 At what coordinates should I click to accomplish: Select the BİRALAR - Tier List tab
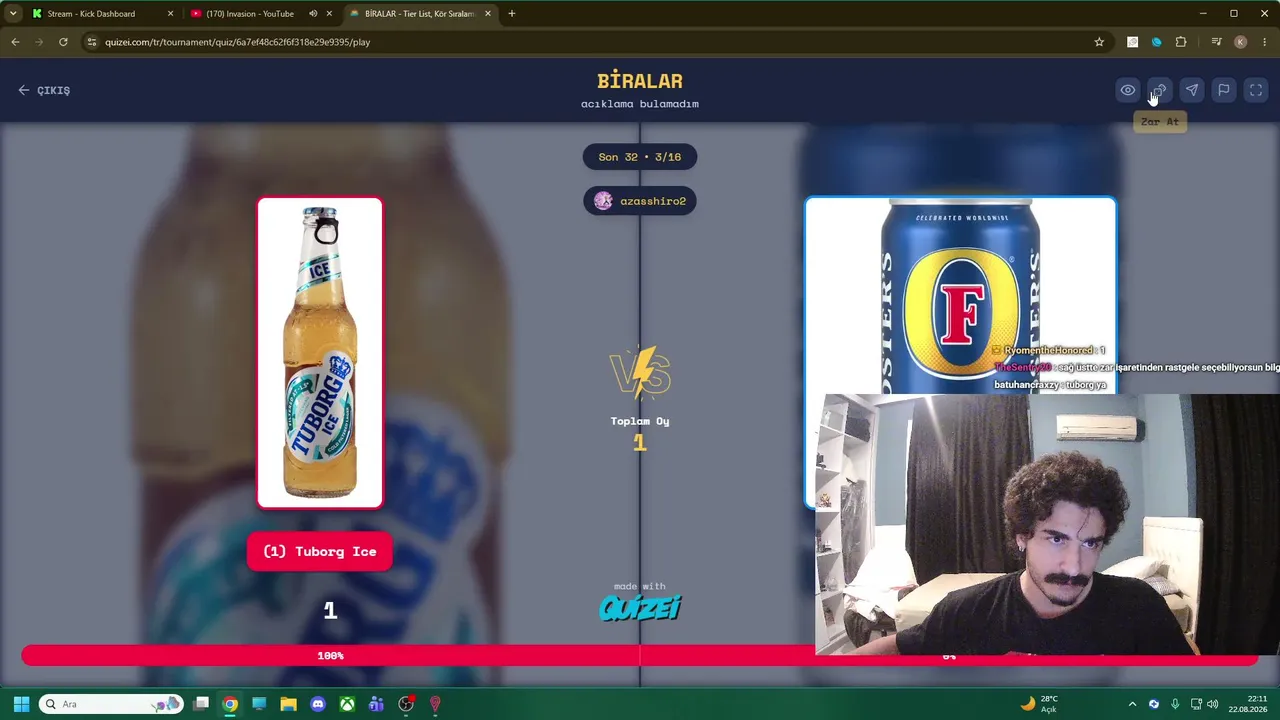(418, 14)
